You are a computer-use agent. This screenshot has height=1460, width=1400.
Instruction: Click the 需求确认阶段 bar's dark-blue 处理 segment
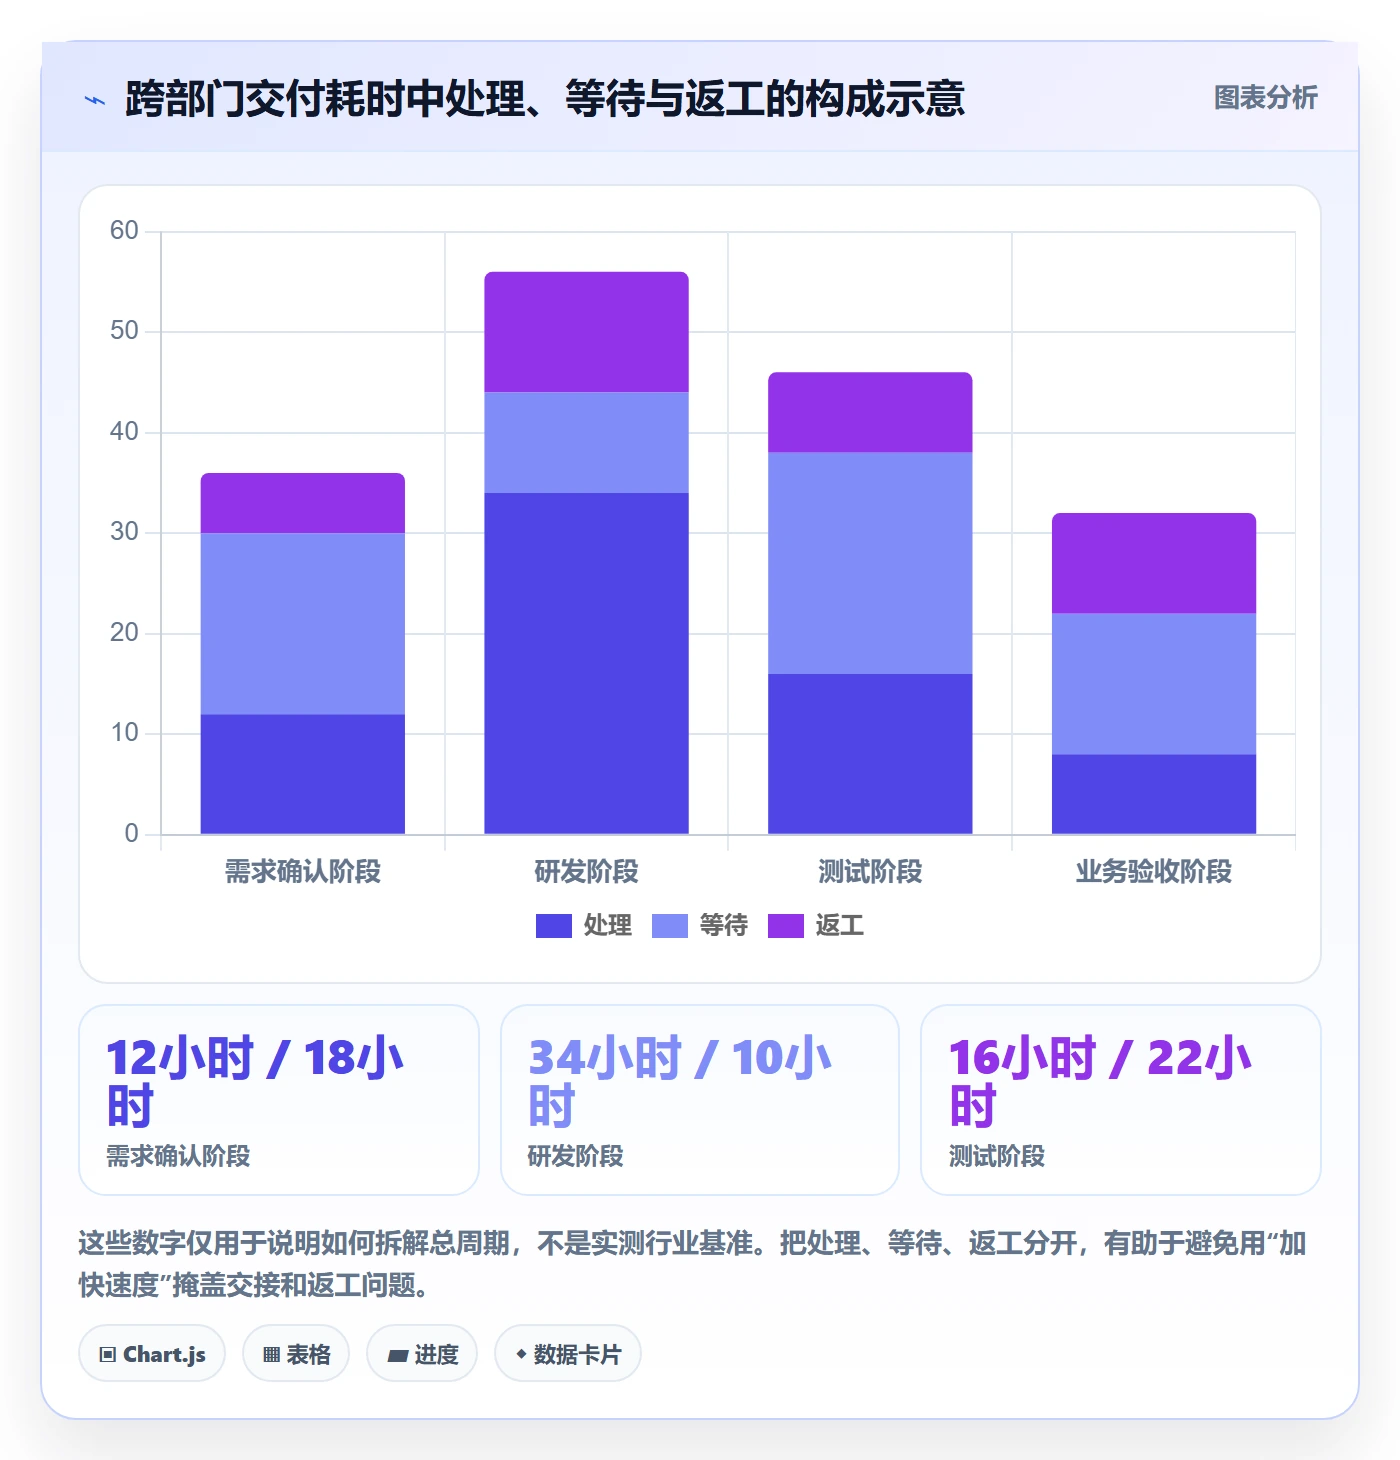tap(303, 774)
